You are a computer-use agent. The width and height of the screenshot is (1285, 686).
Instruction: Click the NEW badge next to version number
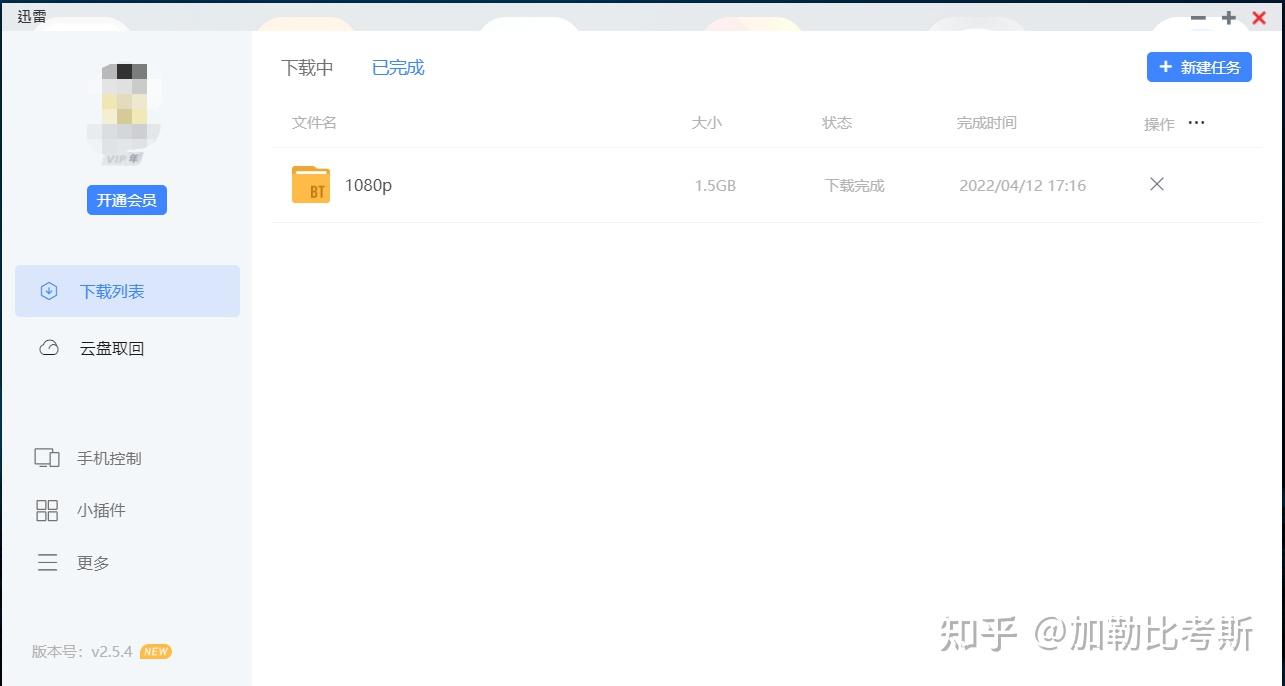(155, 651)
